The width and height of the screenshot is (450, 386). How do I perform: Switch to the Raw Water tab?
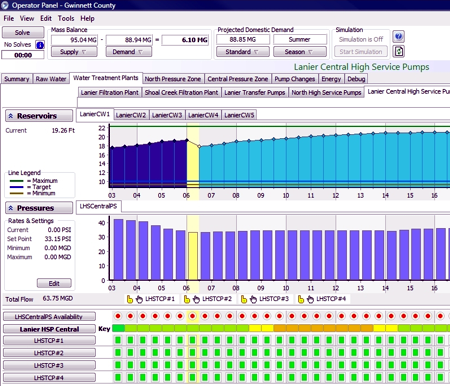(51, 79)
